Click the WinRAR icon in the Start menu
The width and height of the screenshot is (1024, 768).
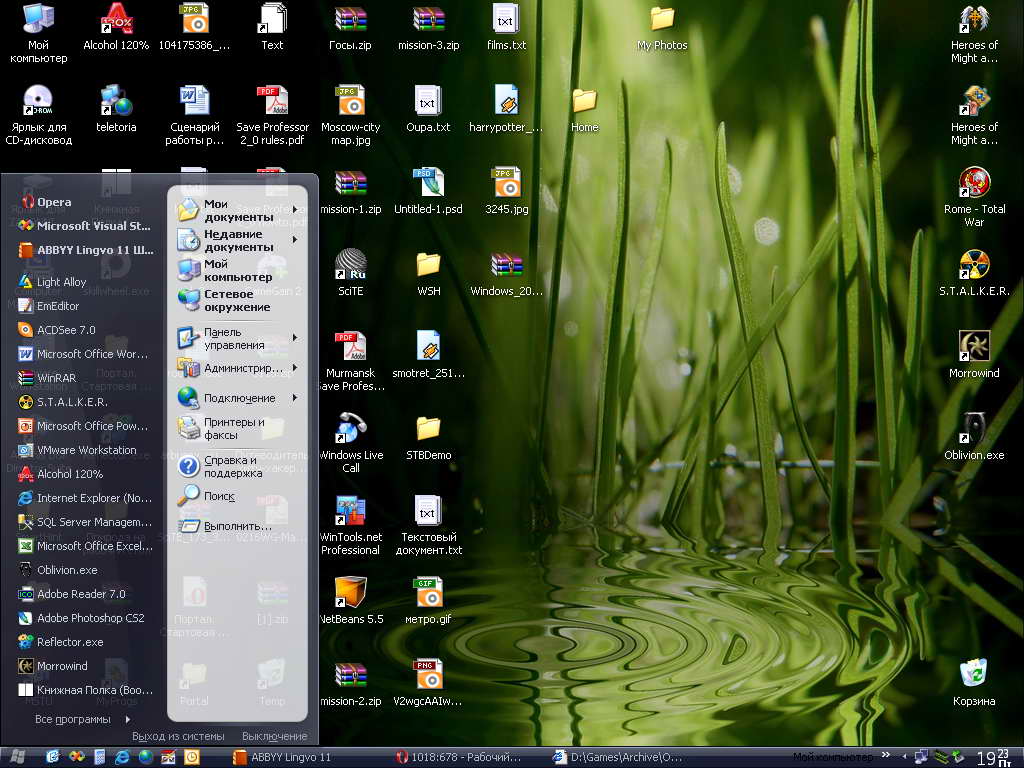tap(25, 377)
